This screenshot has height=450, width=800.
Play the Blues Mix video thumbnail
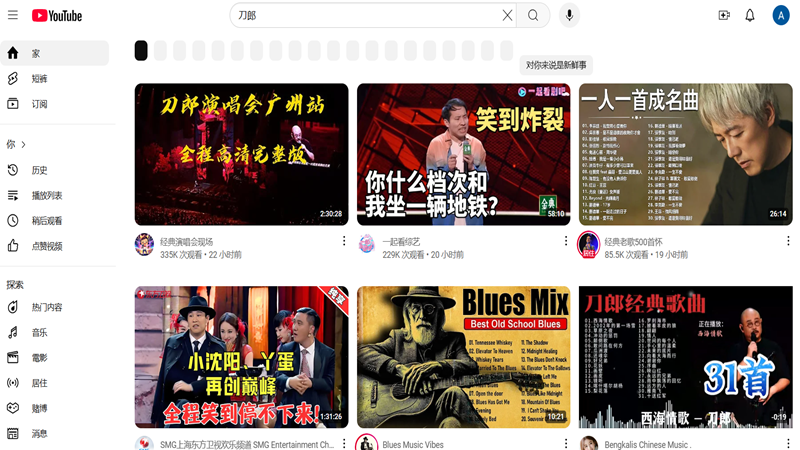[463, 357]
